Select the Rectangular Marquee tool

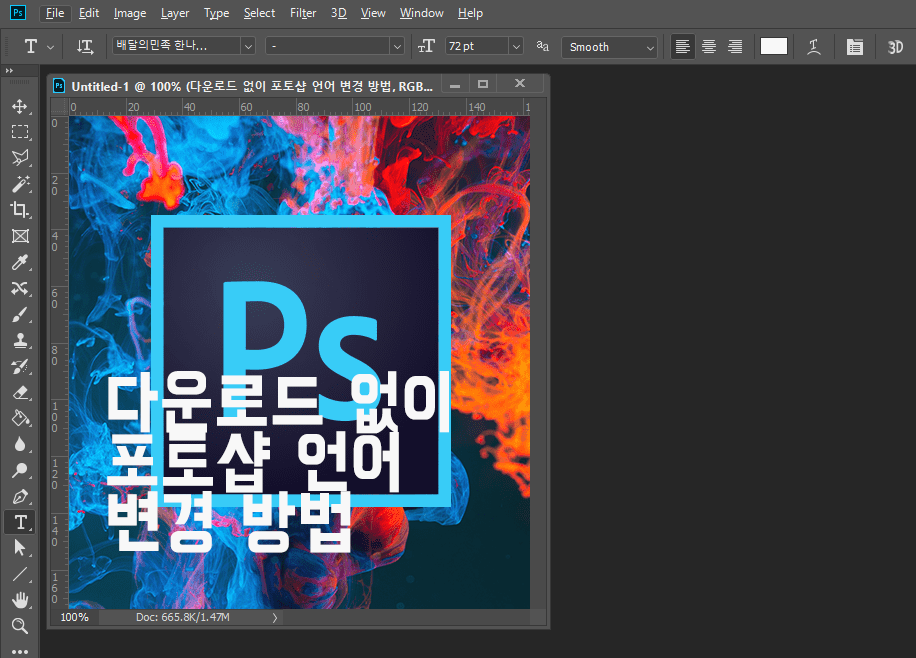20,132
